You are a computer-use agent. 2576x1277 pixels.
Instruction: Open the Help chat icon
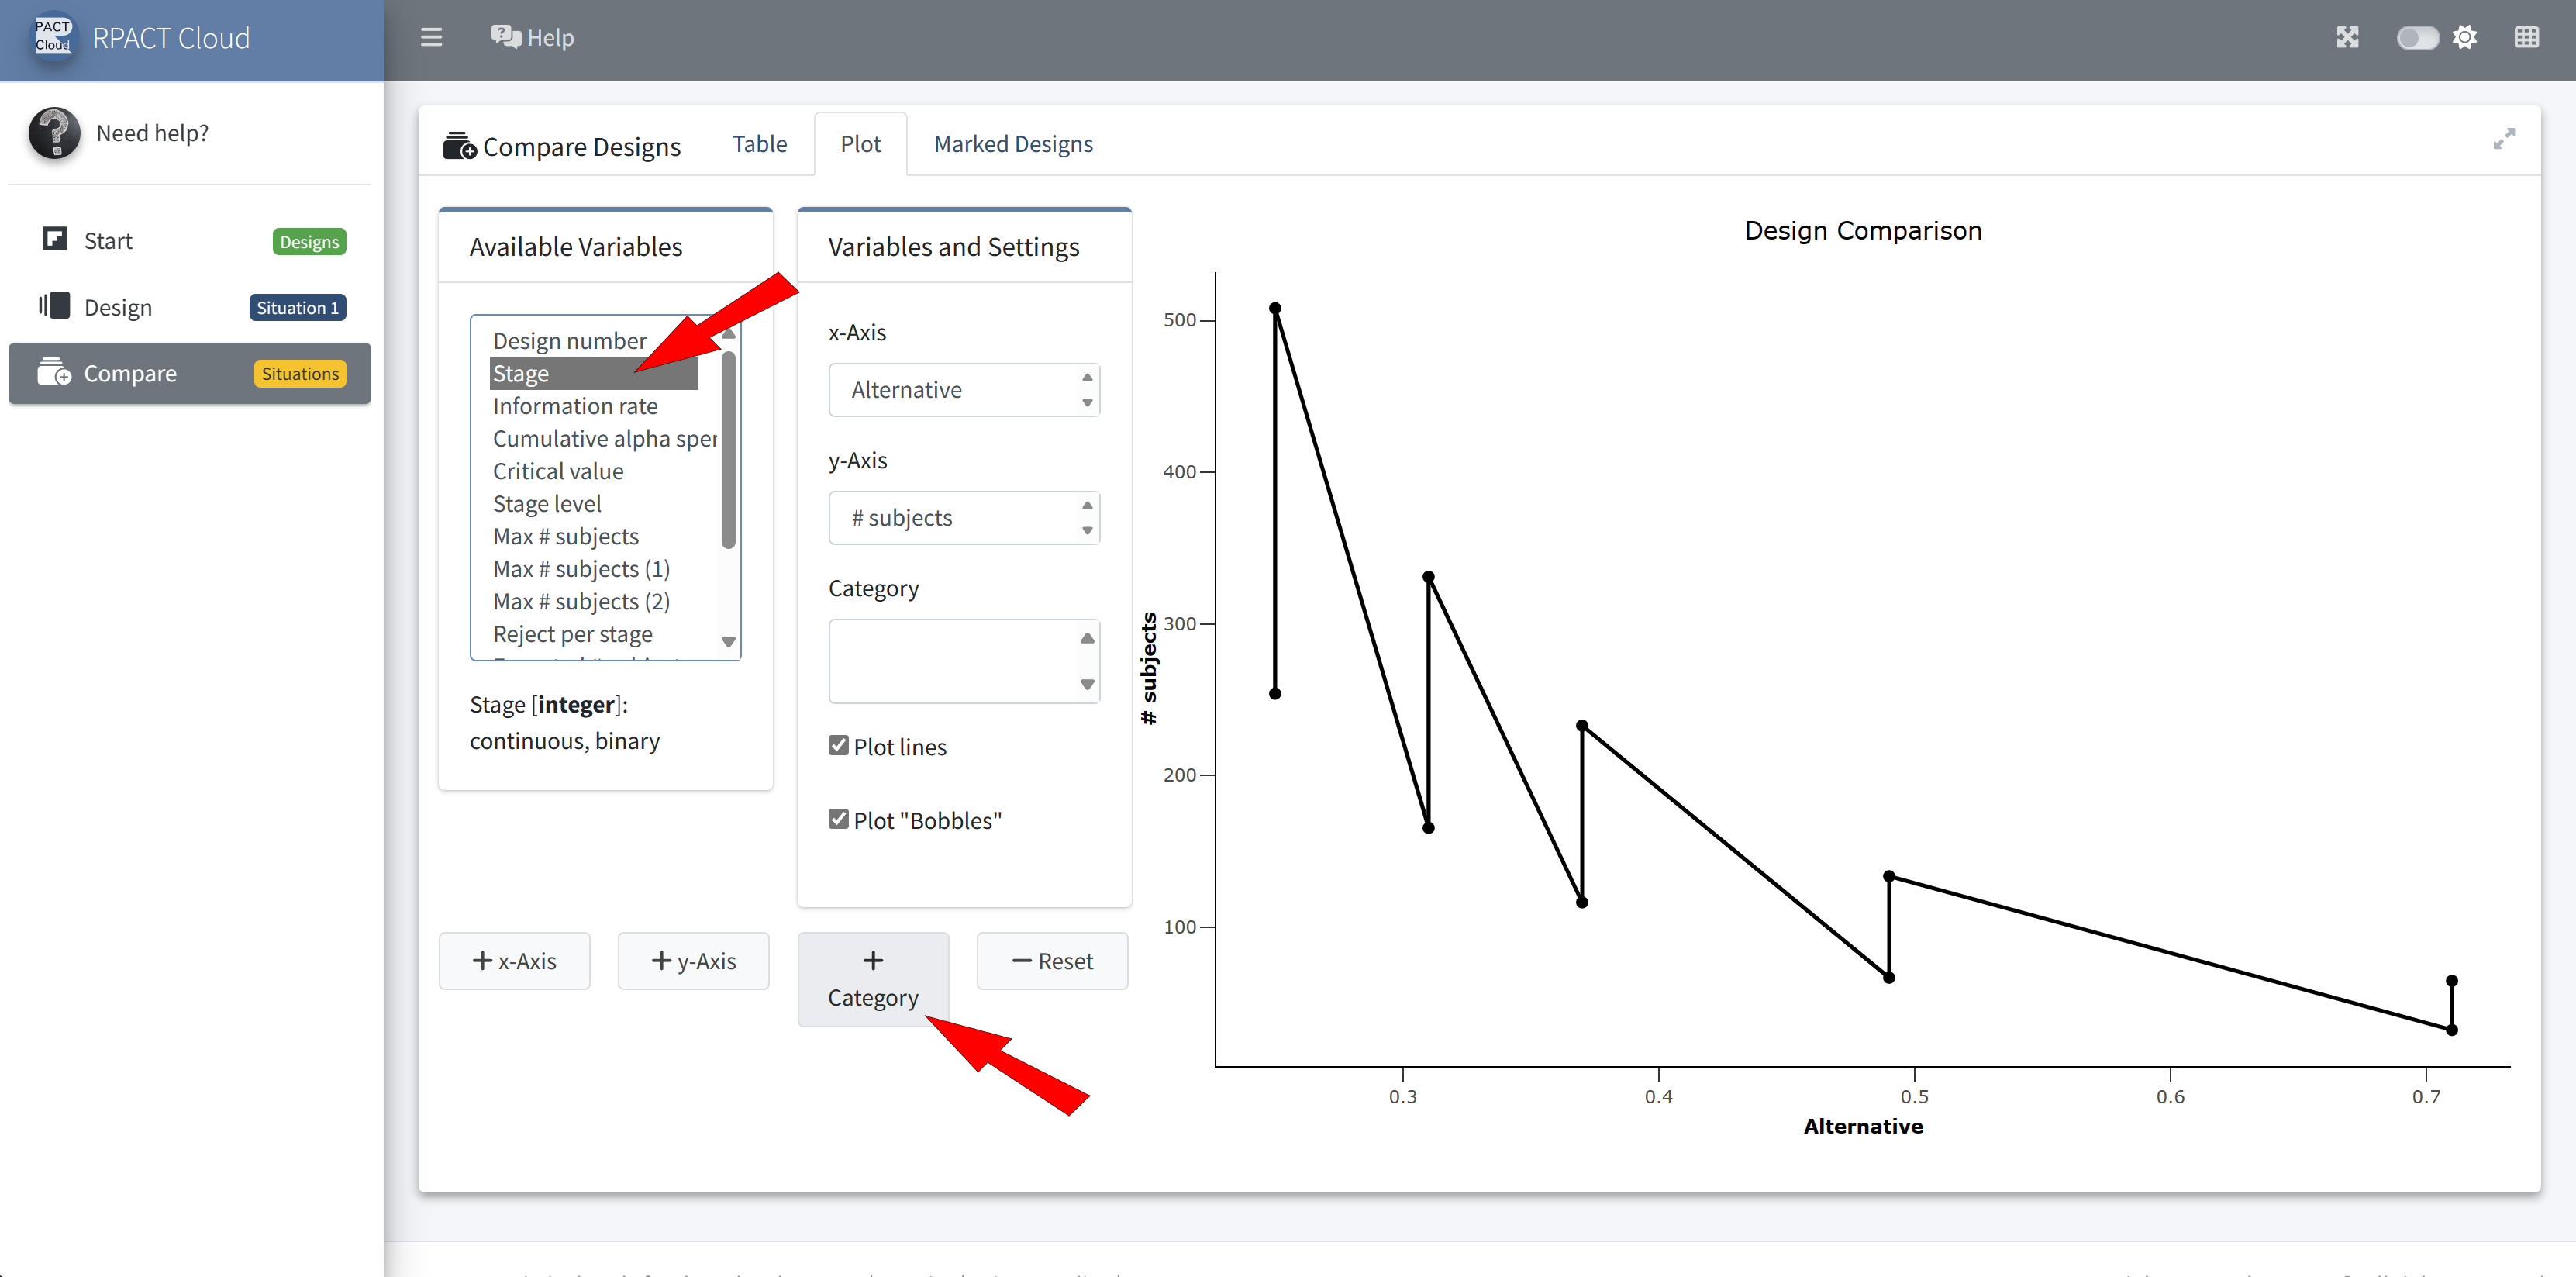[x=506, y=38]
